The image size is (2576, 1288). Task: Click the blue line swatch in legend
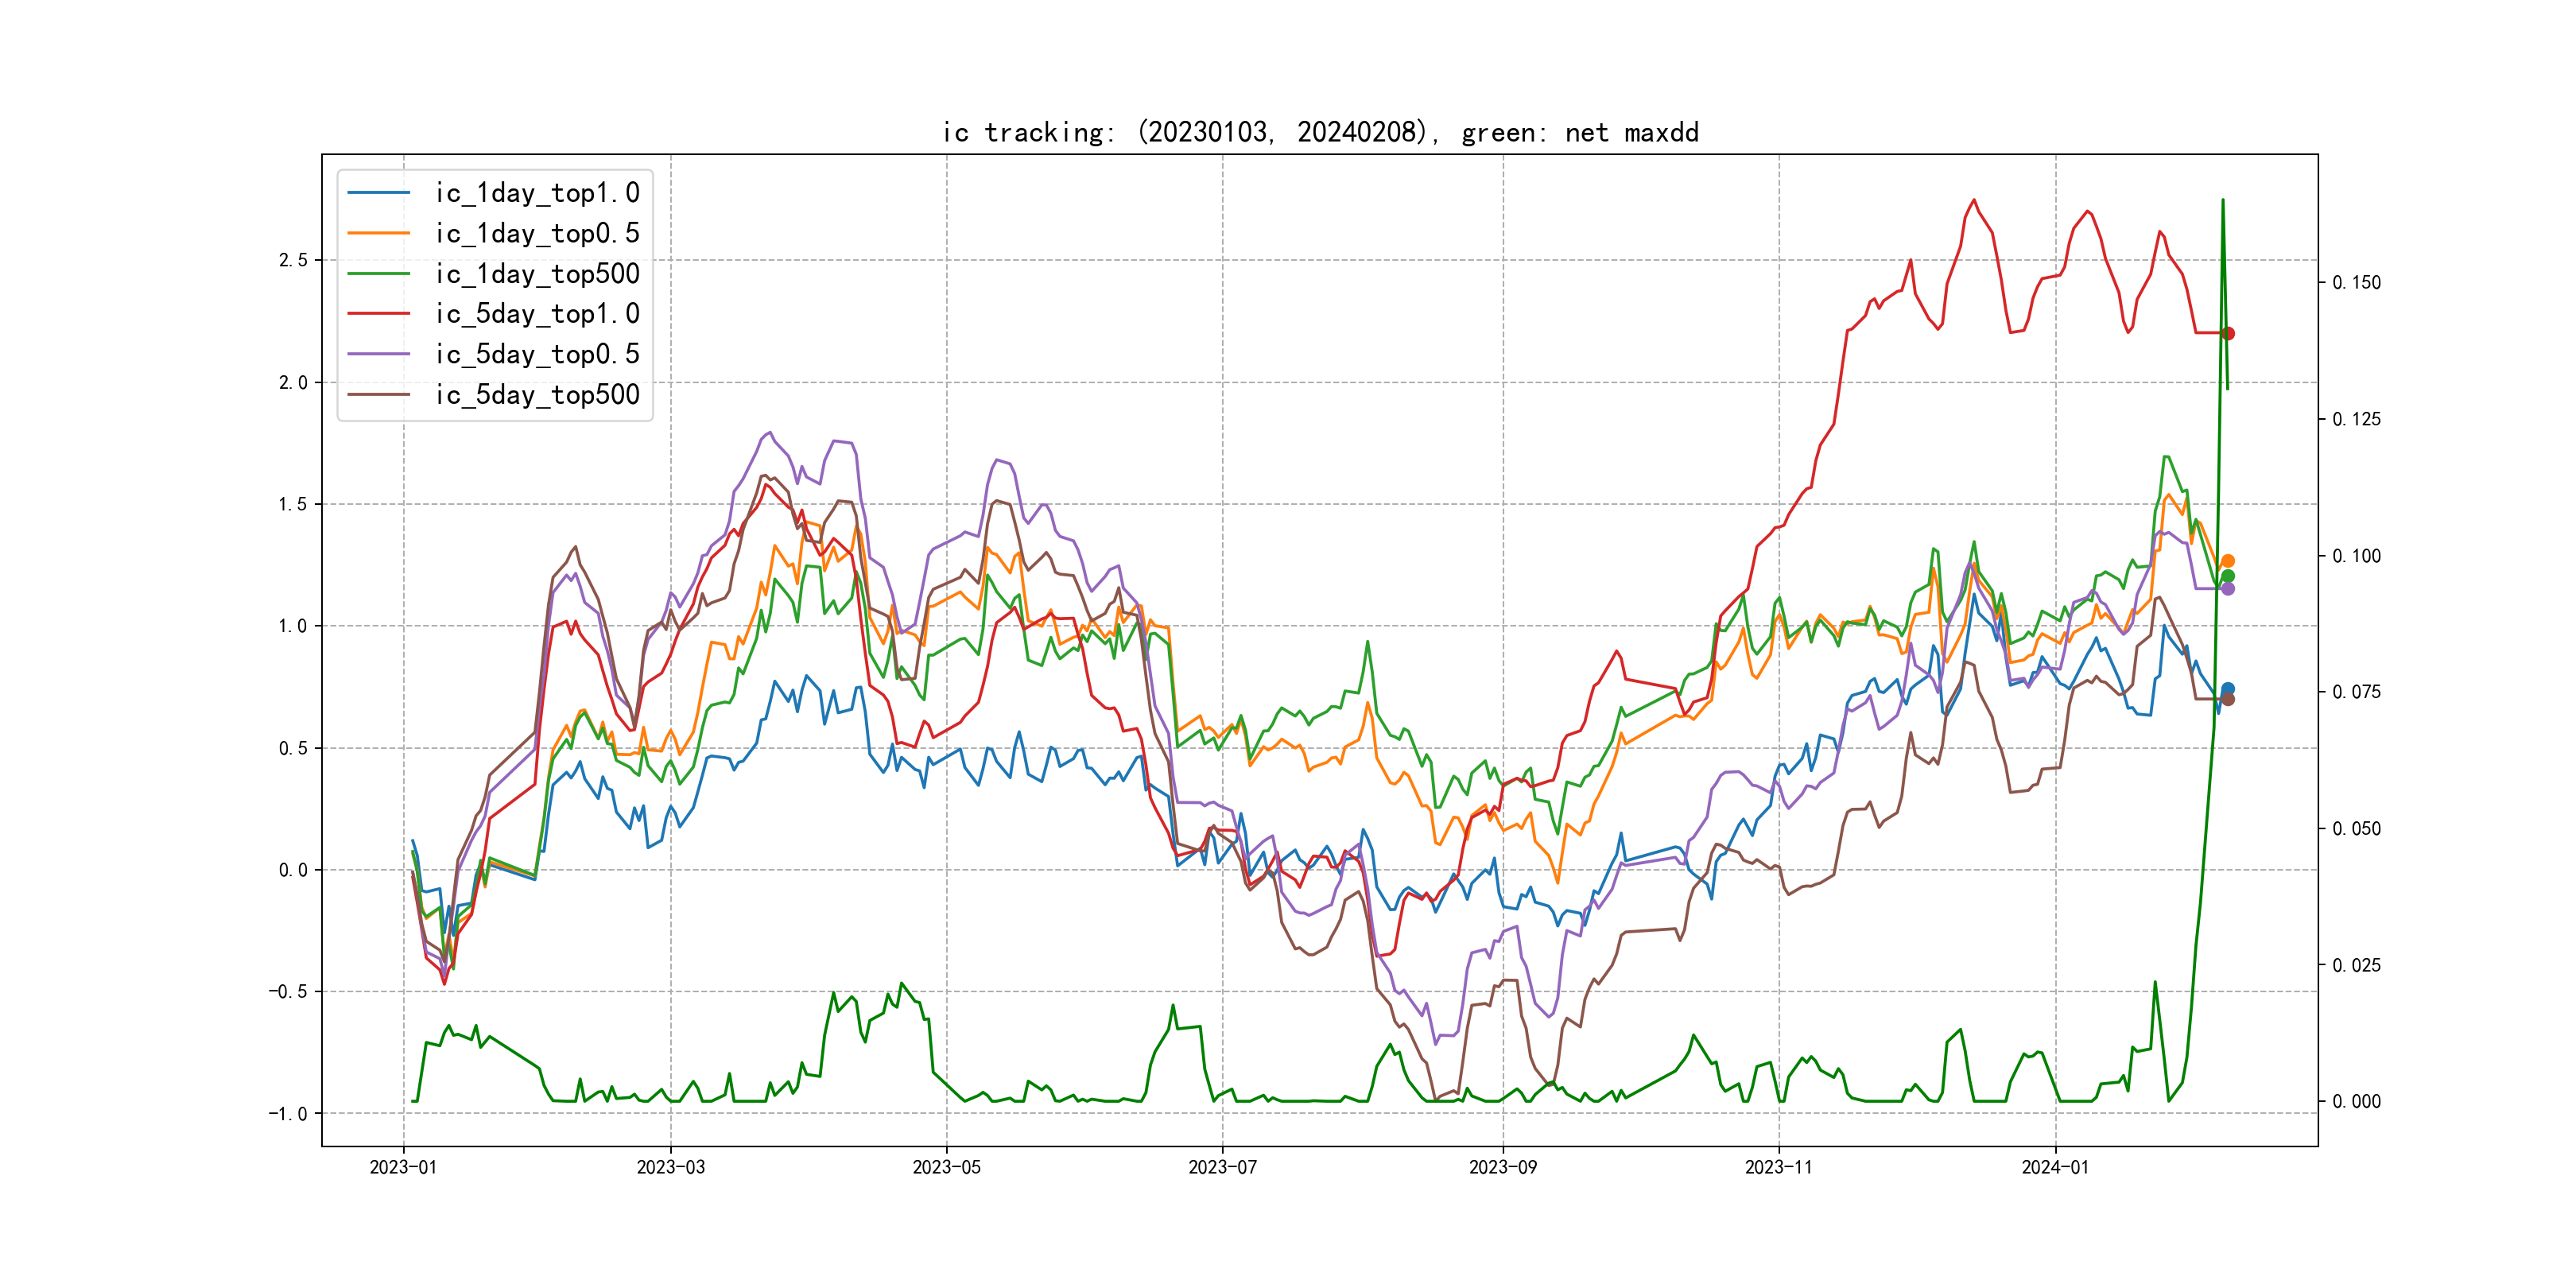378,193
